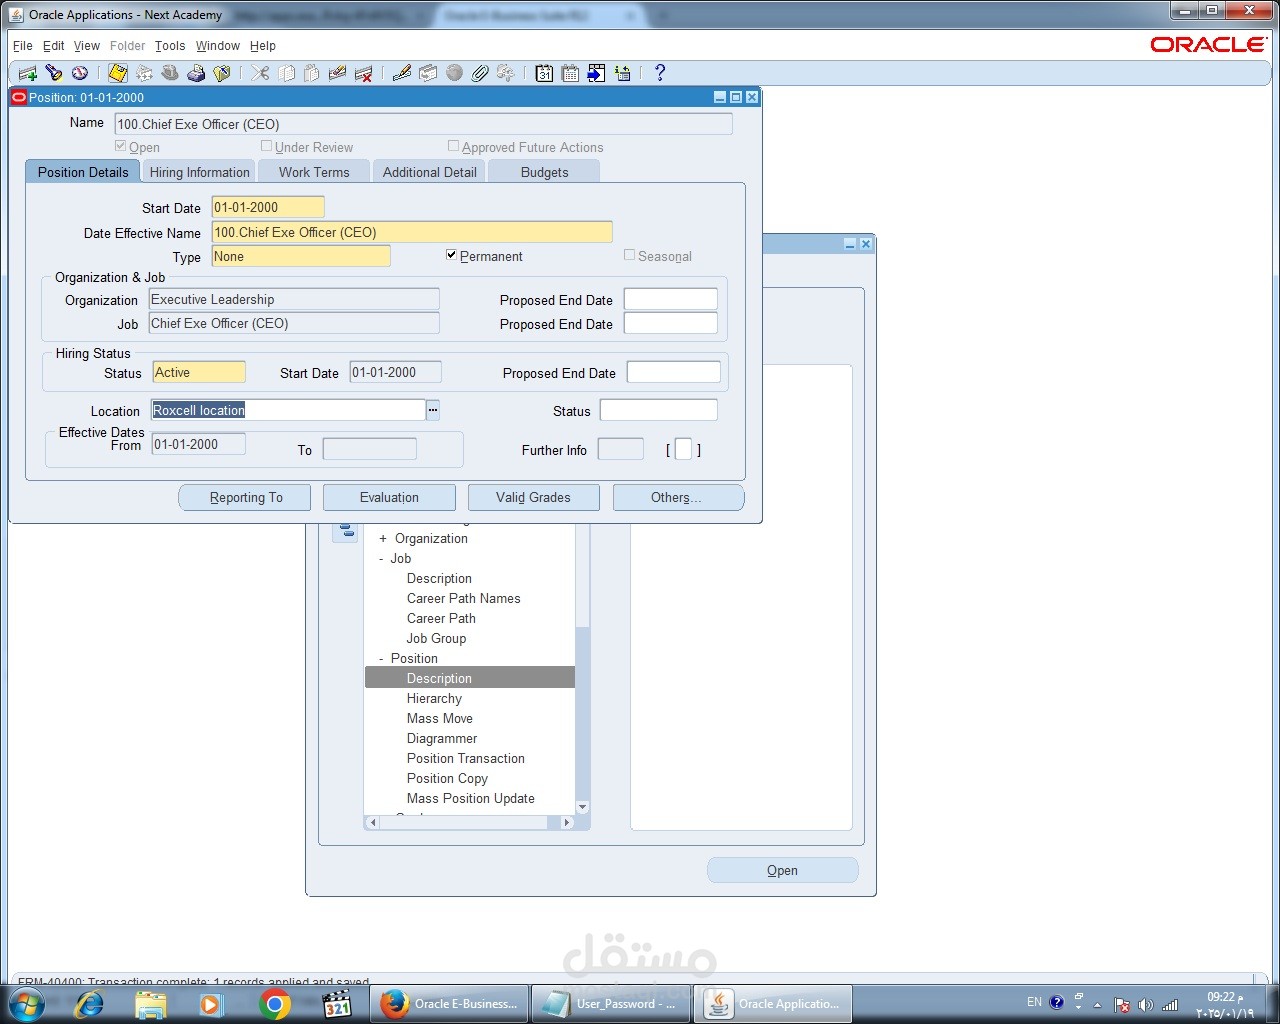Click the Location input field
The image size is (1280, 1024).
288,410
